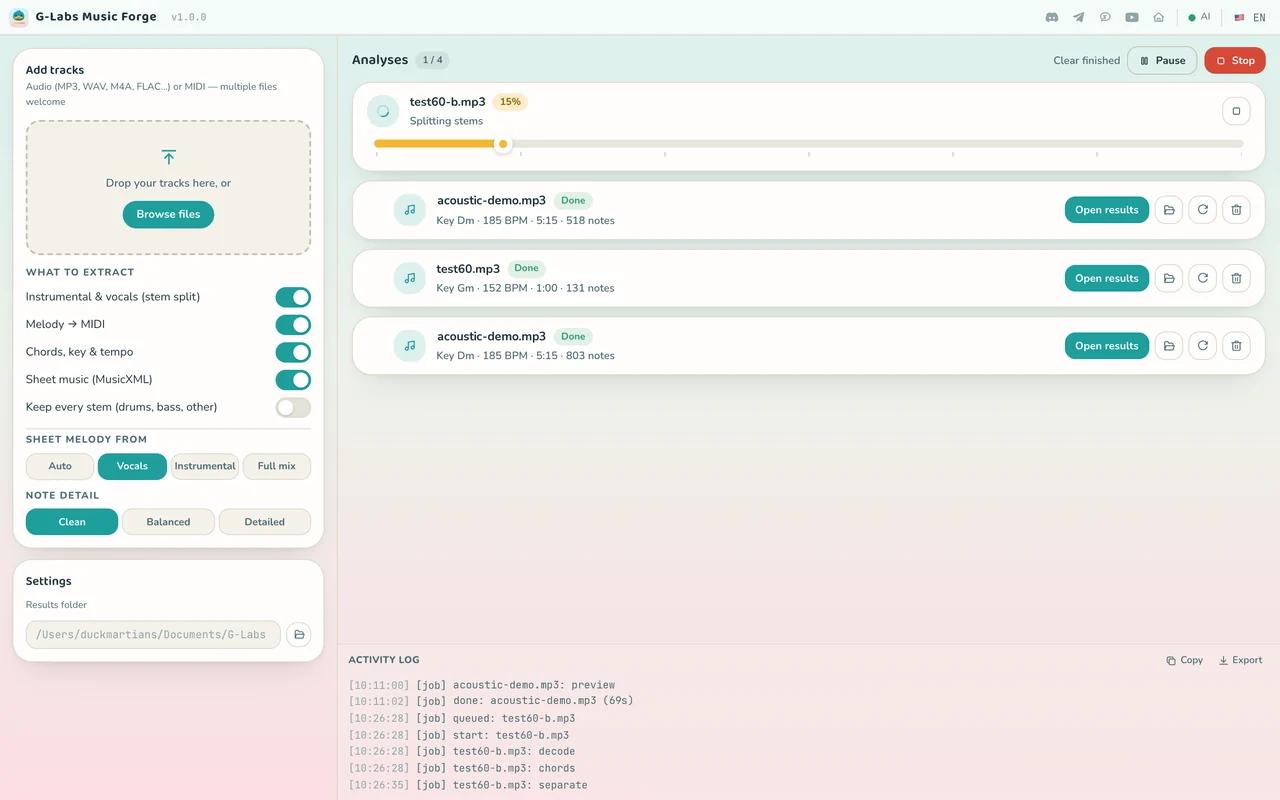Browse for the results folder in Settings
Viewport: 1280px width, 800px height.
coord(298,635)
